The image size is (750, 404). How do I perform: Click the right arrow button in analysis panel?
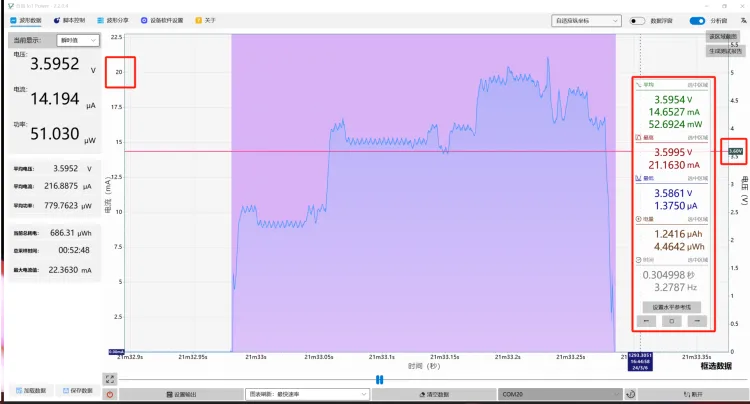(x=697, y=321)
